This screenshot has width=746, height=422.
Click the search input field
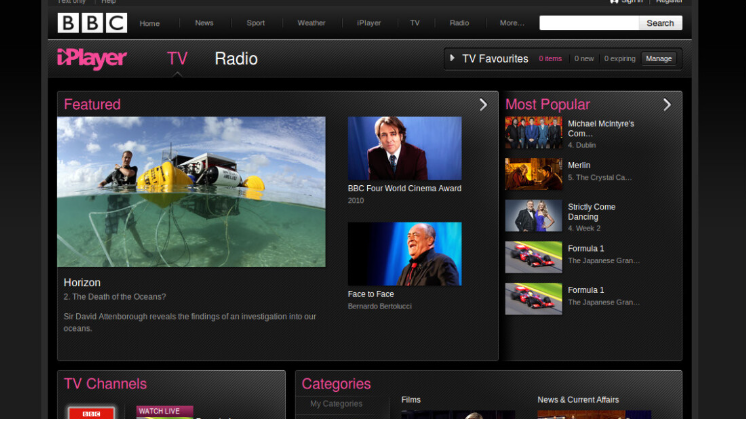coord(589,23)
